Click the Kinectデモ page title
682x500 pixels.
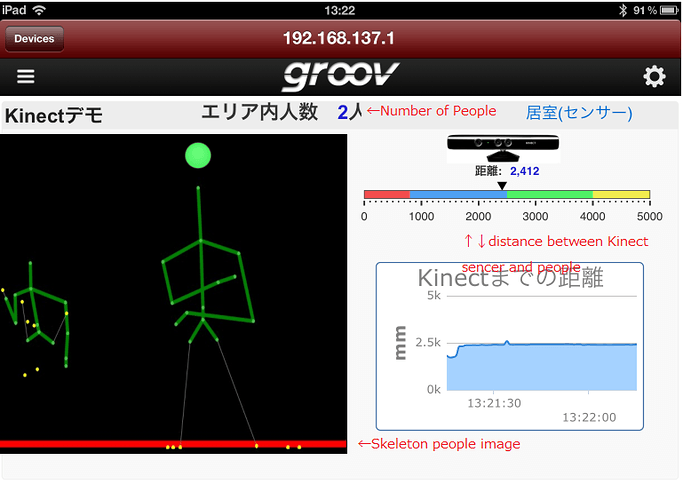click(54, 116)
